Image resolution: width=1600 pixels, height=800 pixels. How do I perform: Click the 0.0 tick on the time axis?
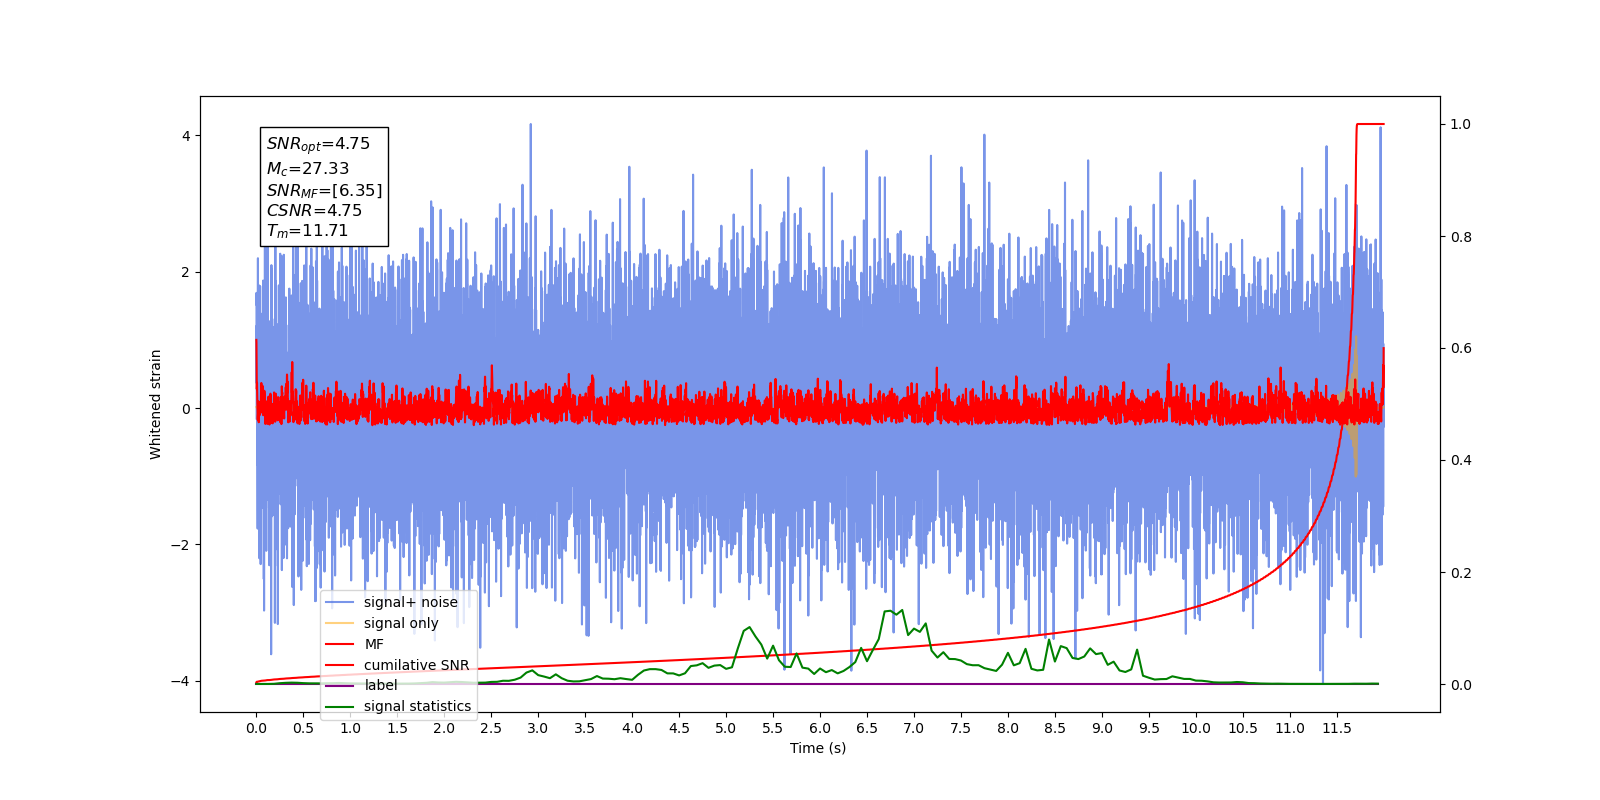click(x=256, y=728)
